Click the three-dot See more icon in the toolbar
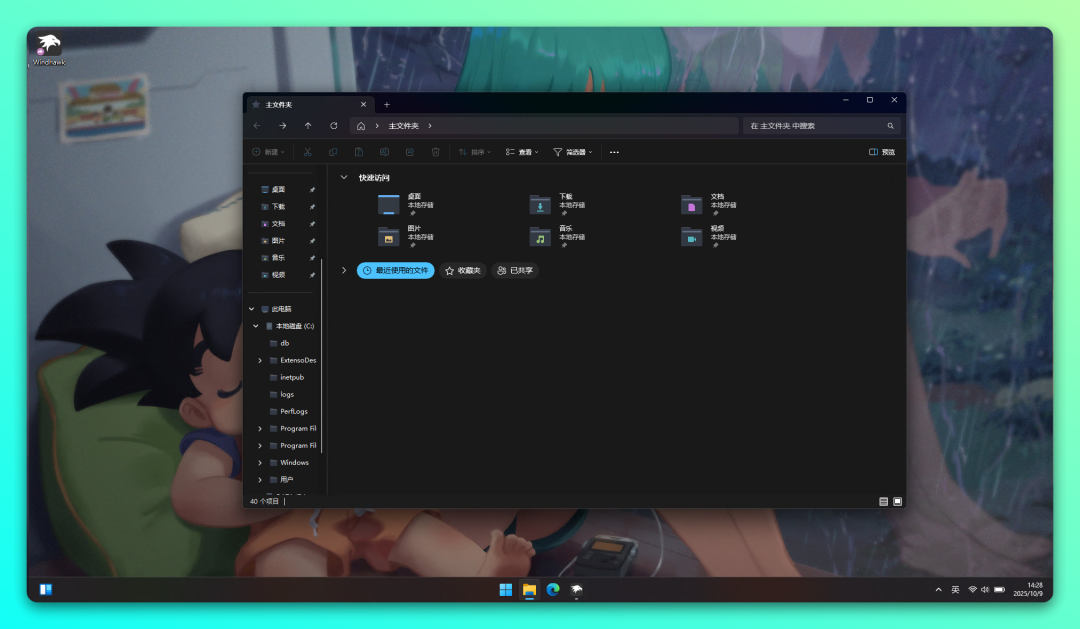 (614, 152)
